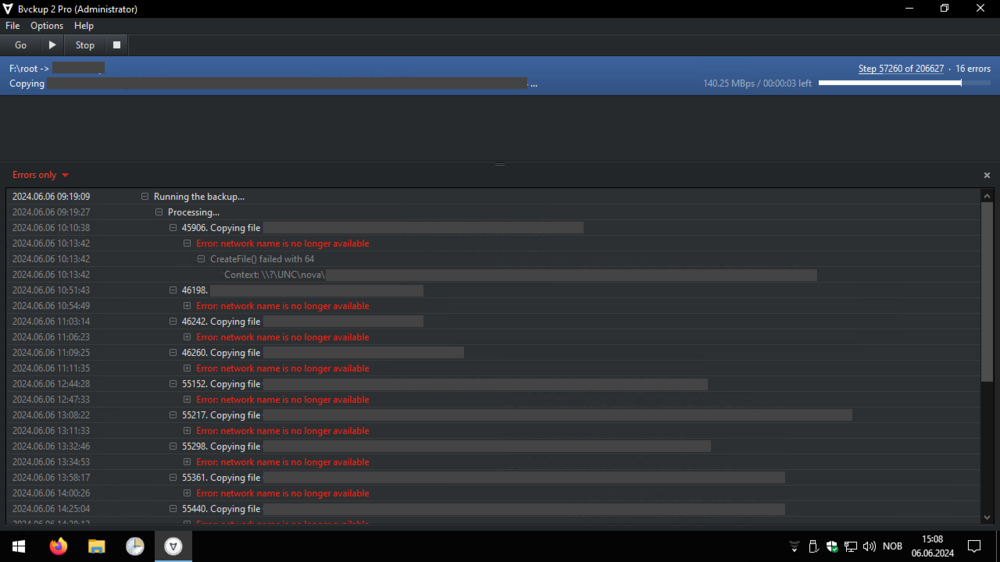The height and width of the screenshot is (562, 1000).
Task: Collapse the Processing tree node
Action: (159, 212)
